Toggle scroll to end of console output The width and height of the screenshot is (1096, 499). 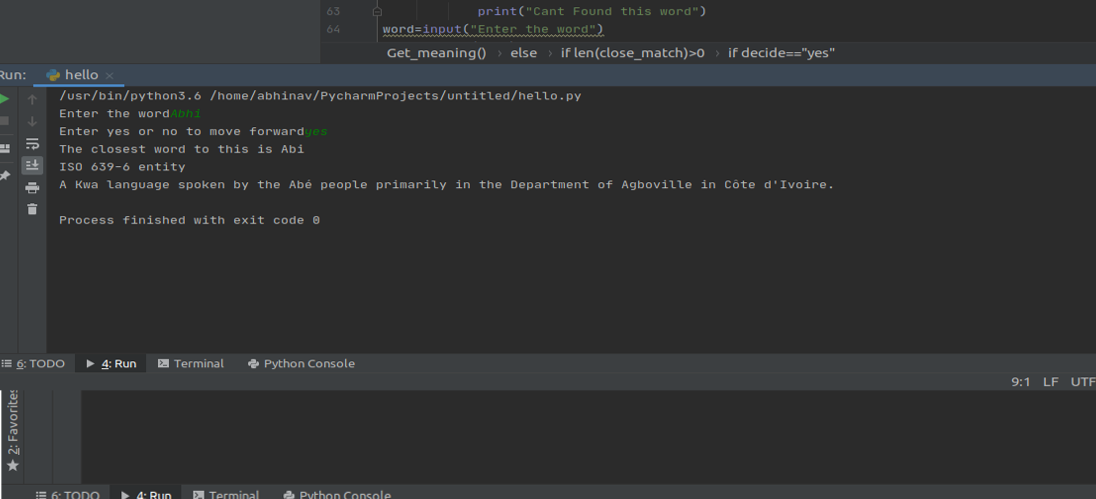pos(32,166)
